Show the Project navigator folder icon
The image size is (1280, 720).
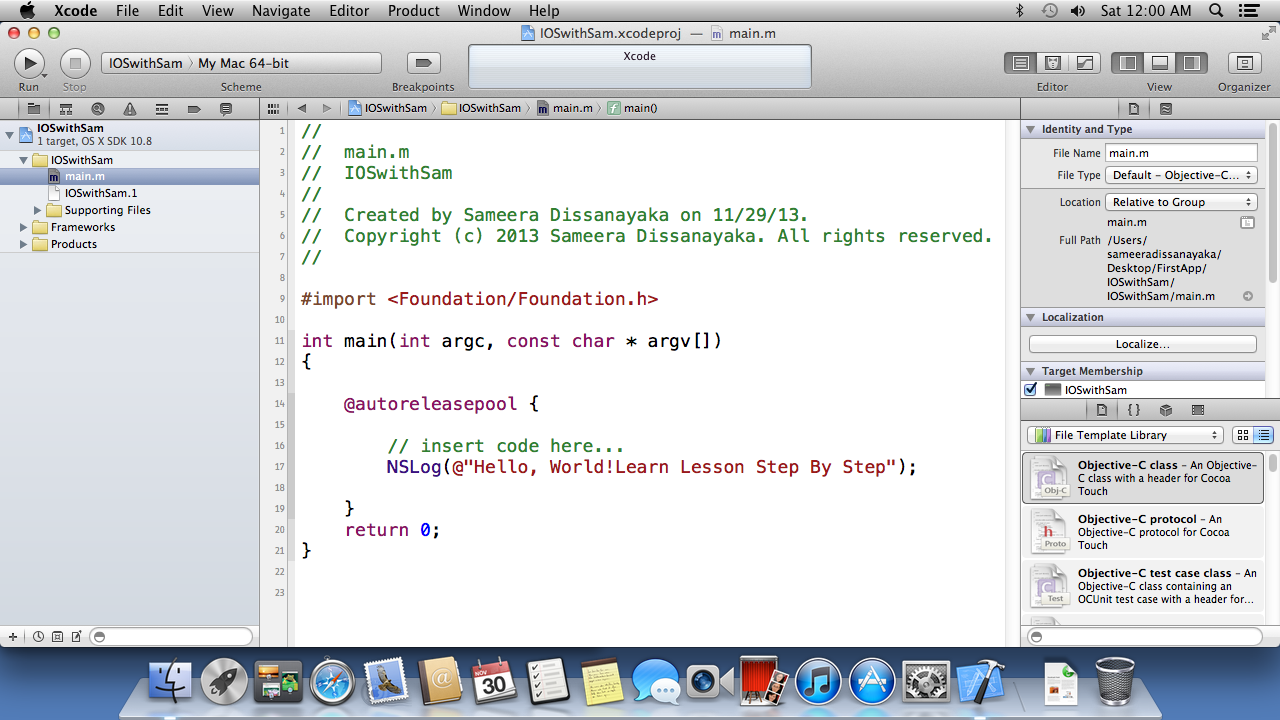pos(34,108)
